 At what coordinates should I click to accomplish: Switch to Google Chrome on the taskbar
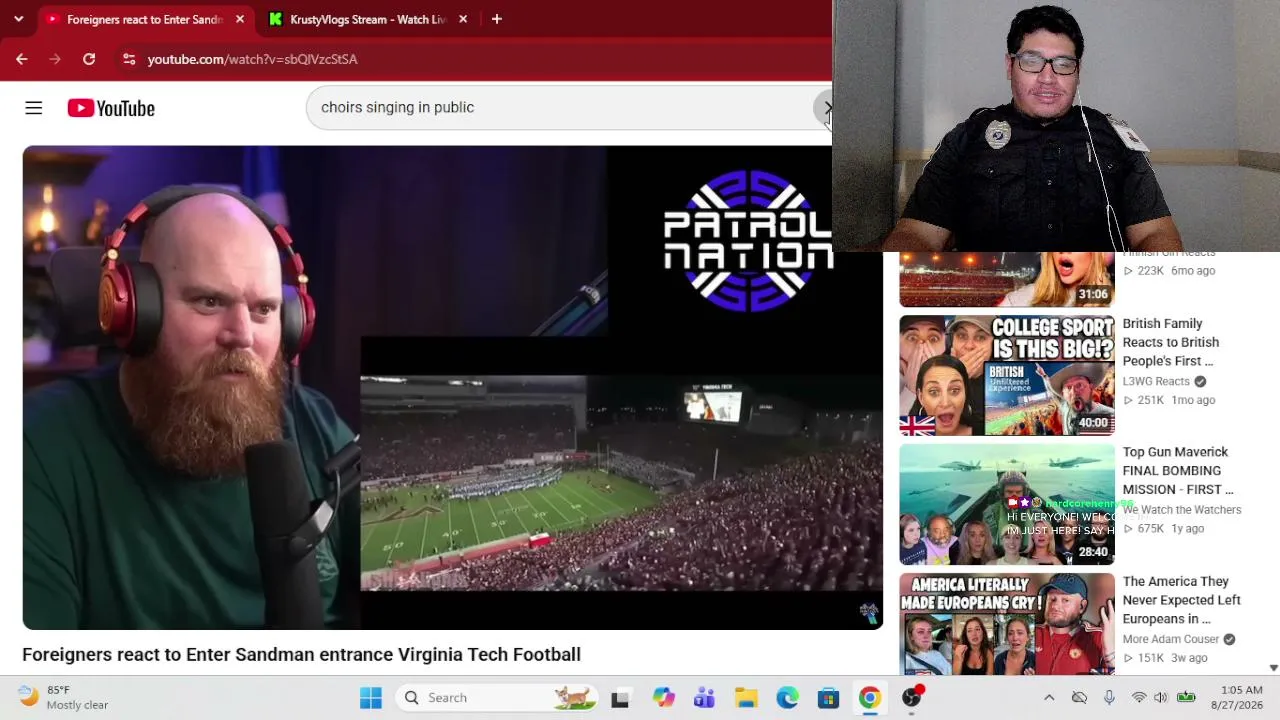870,698
